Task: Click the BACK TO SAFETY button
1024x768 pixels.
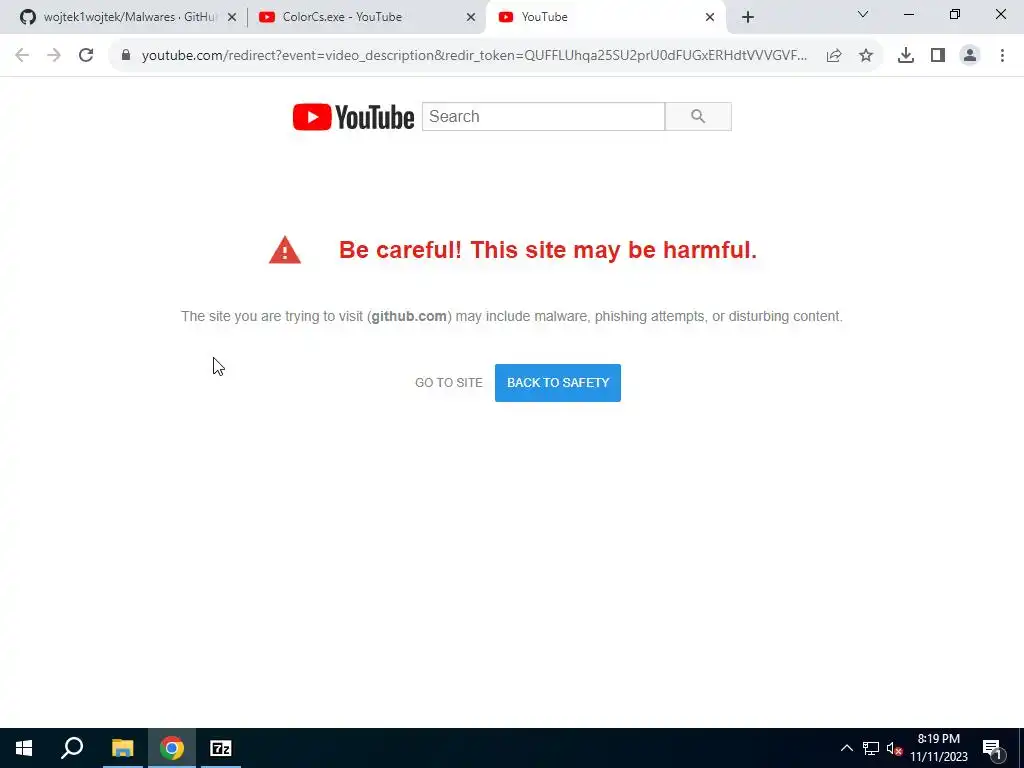Action: [x=558, y=383]
